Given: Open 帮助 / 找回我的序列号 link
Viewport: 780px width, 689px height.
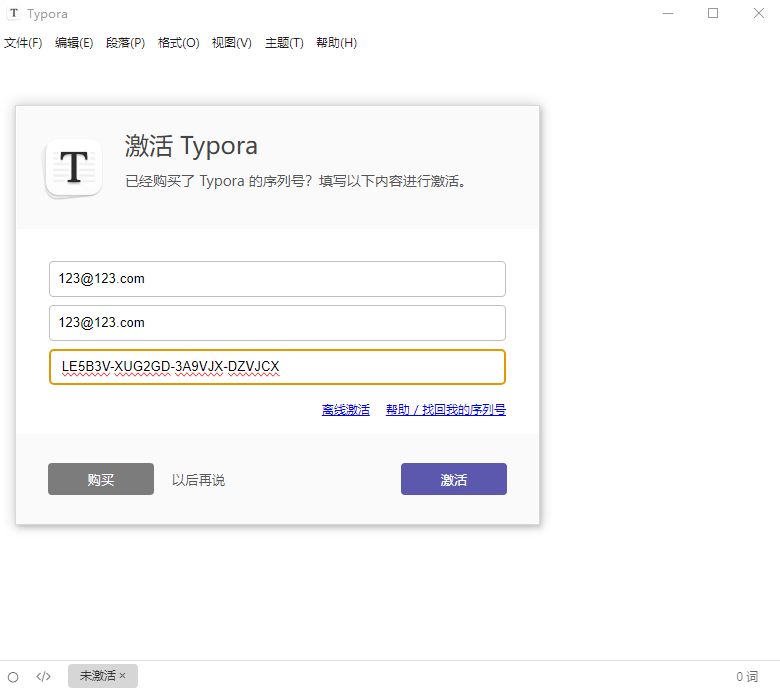Looking at the screenshot, I should [x=446, y=410].
